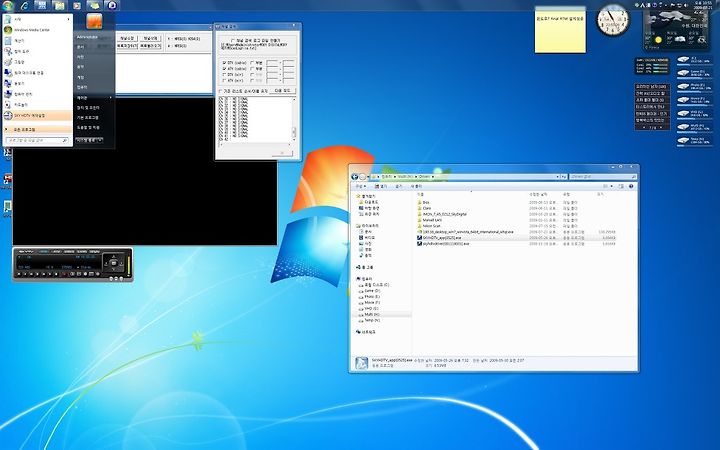The width and height of the screenshot is (720, 450).
Task: Launch Internet Explorer from the taskbar
Action: [x=24, y=5]
